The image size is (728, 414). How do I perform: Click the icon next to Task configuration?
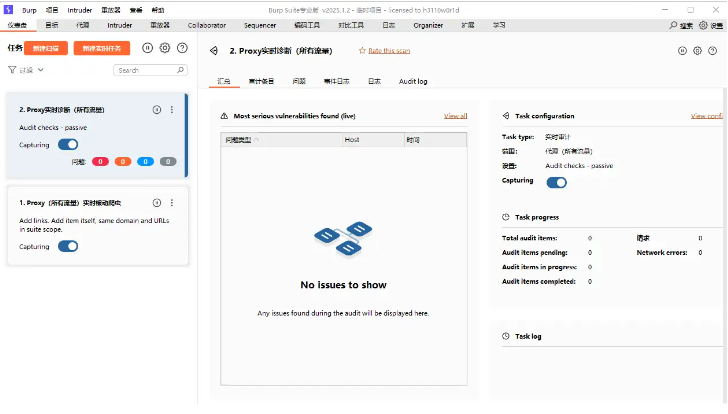pos(506,116)
